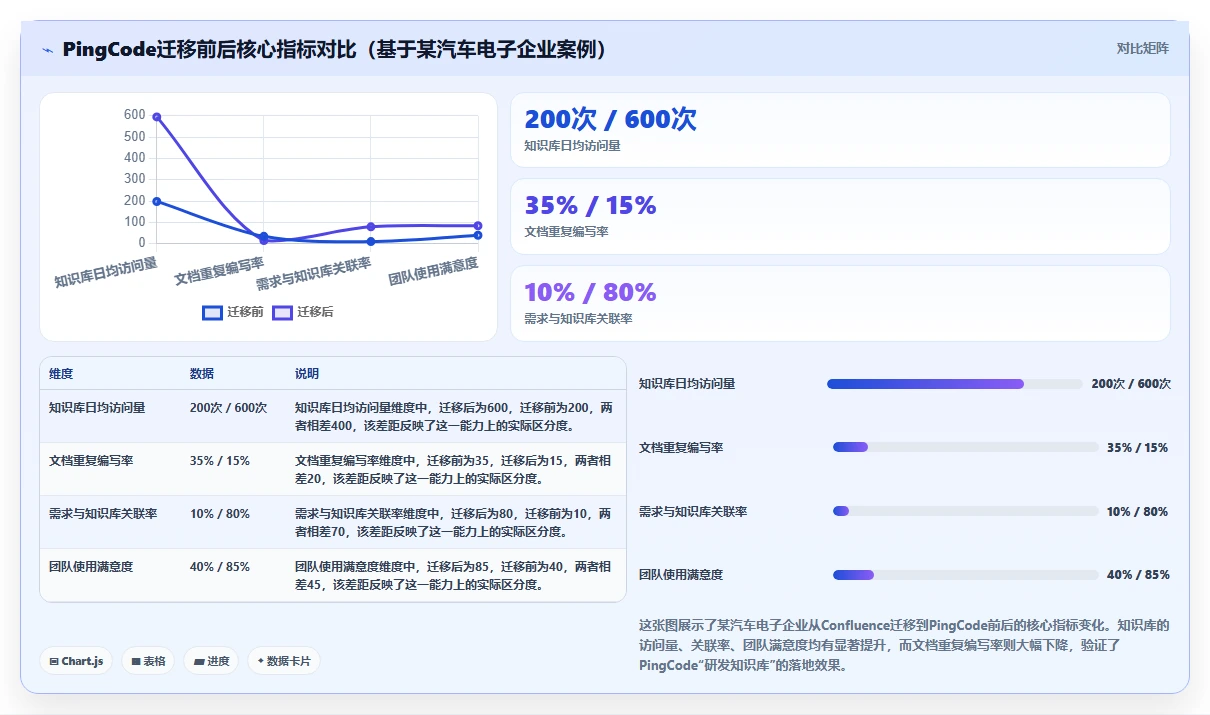Image resolution: width=1210 pixels, height=715 pixels.
Task: Click the 团队使用满意度 row description text
Action: tap(453, 576)
